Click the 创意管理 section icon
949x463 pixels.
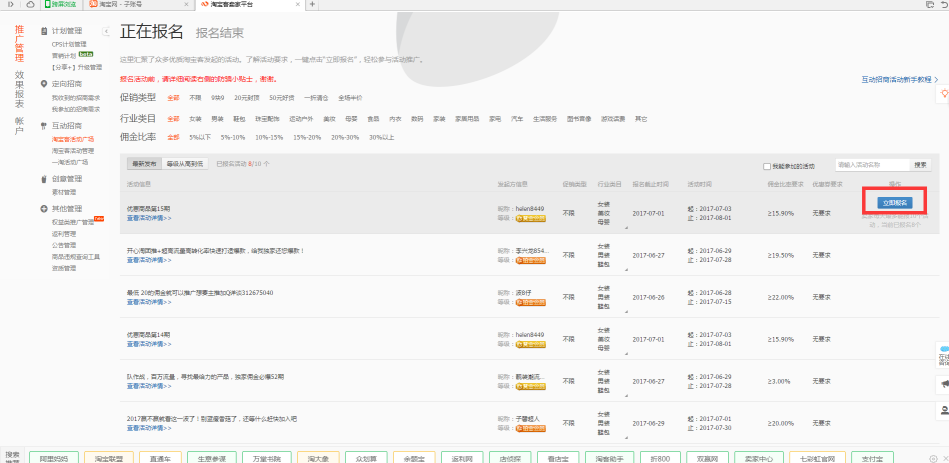coord(43,179)
